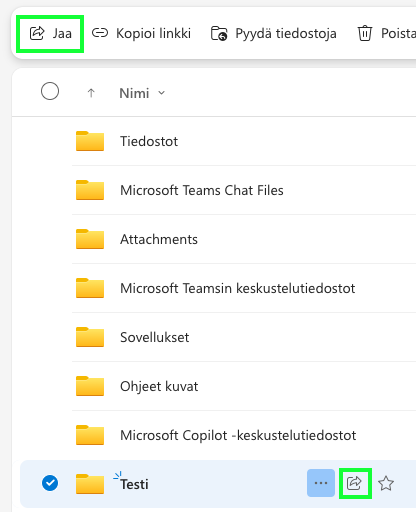Open Microsoft Teams Chat Files folder name
The image size is (416, 512).
tap(202, 190)
